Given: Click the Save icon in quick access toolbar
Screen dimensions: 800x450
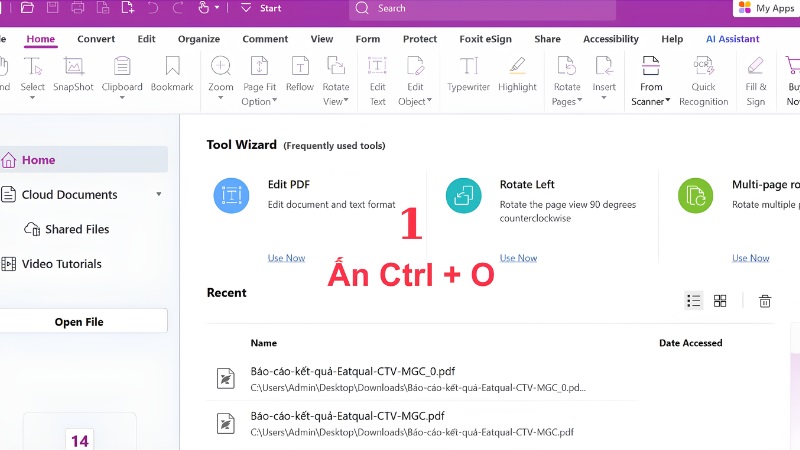Looking at the screenshot, I should 53,8.
